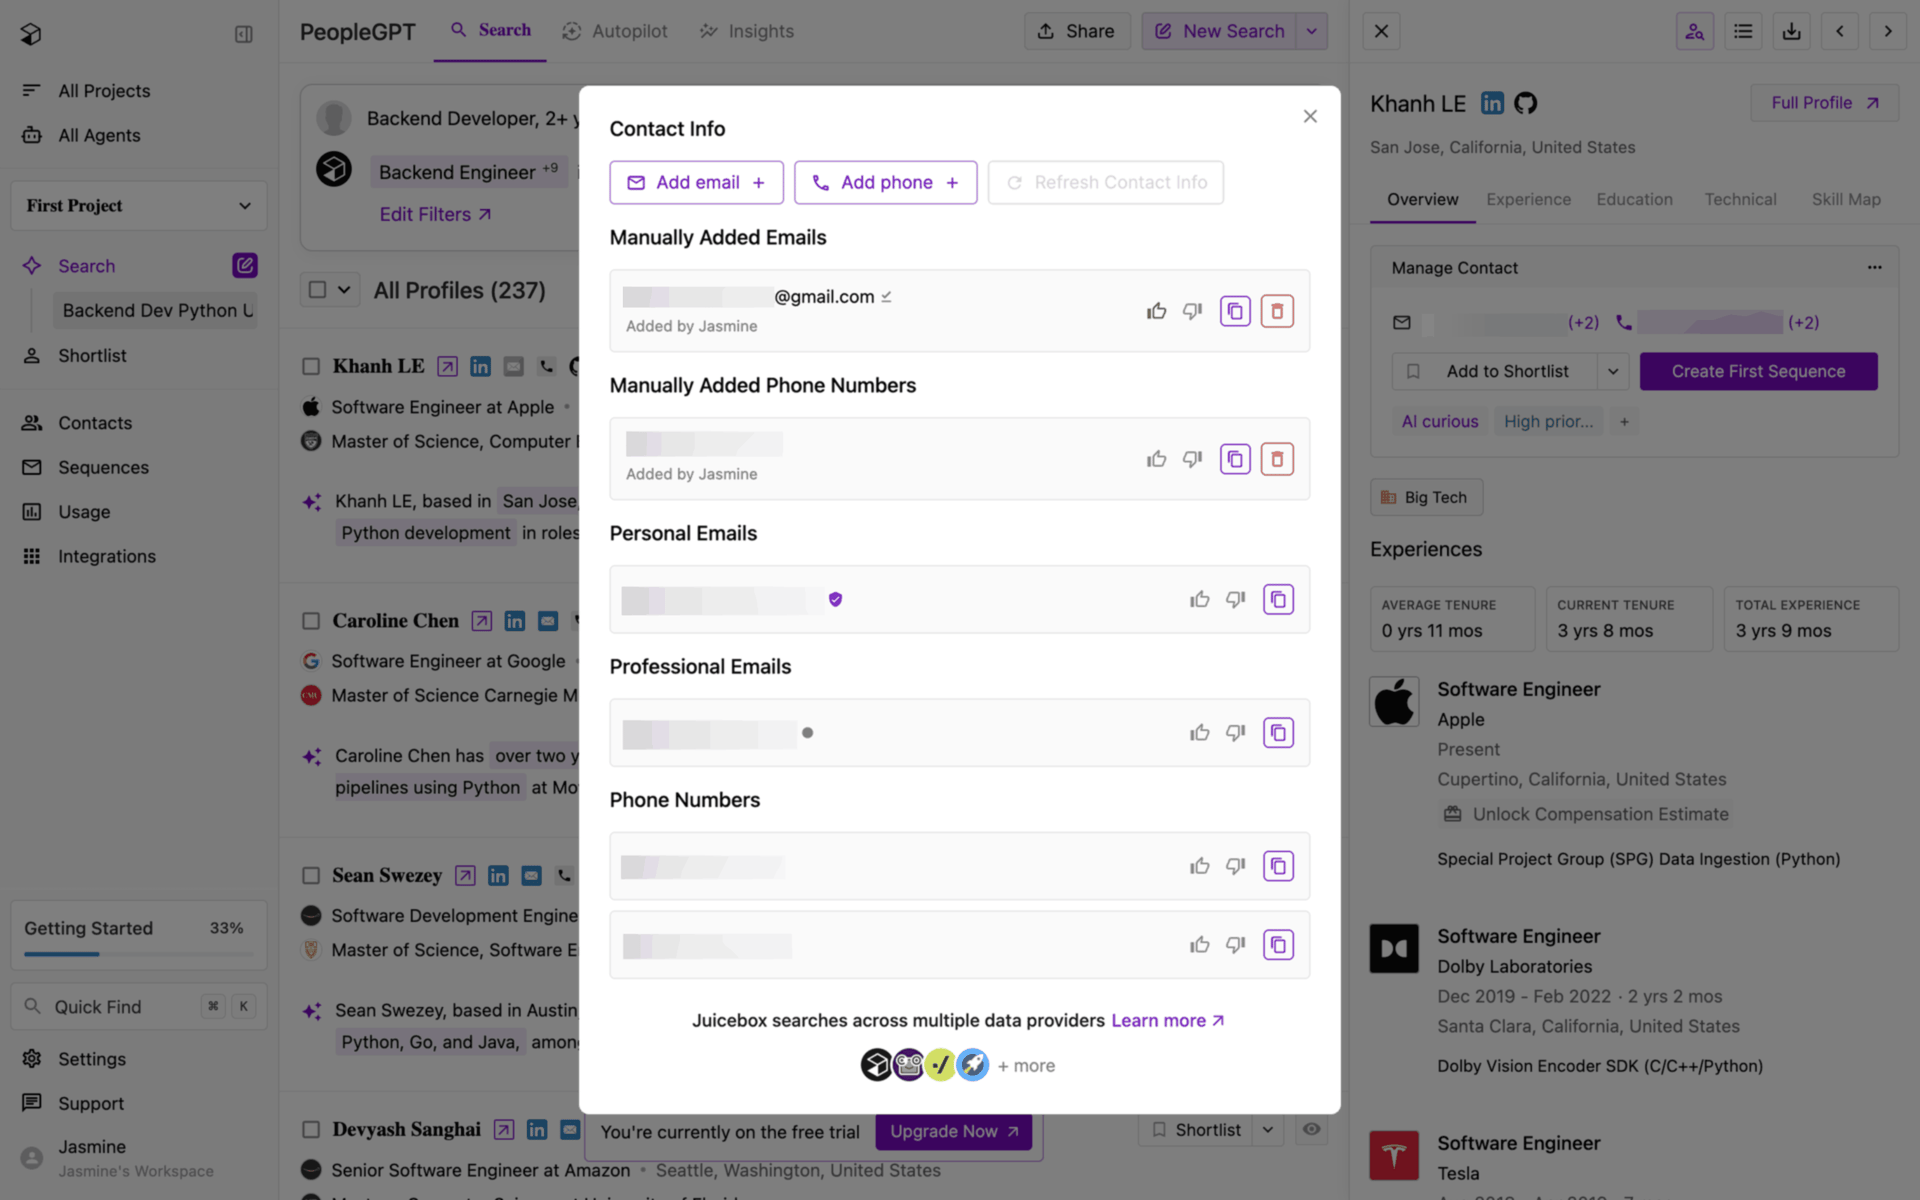Open All Agents in sidebar
Viewport: 1920px width, 1200px height.
[99, 135]
